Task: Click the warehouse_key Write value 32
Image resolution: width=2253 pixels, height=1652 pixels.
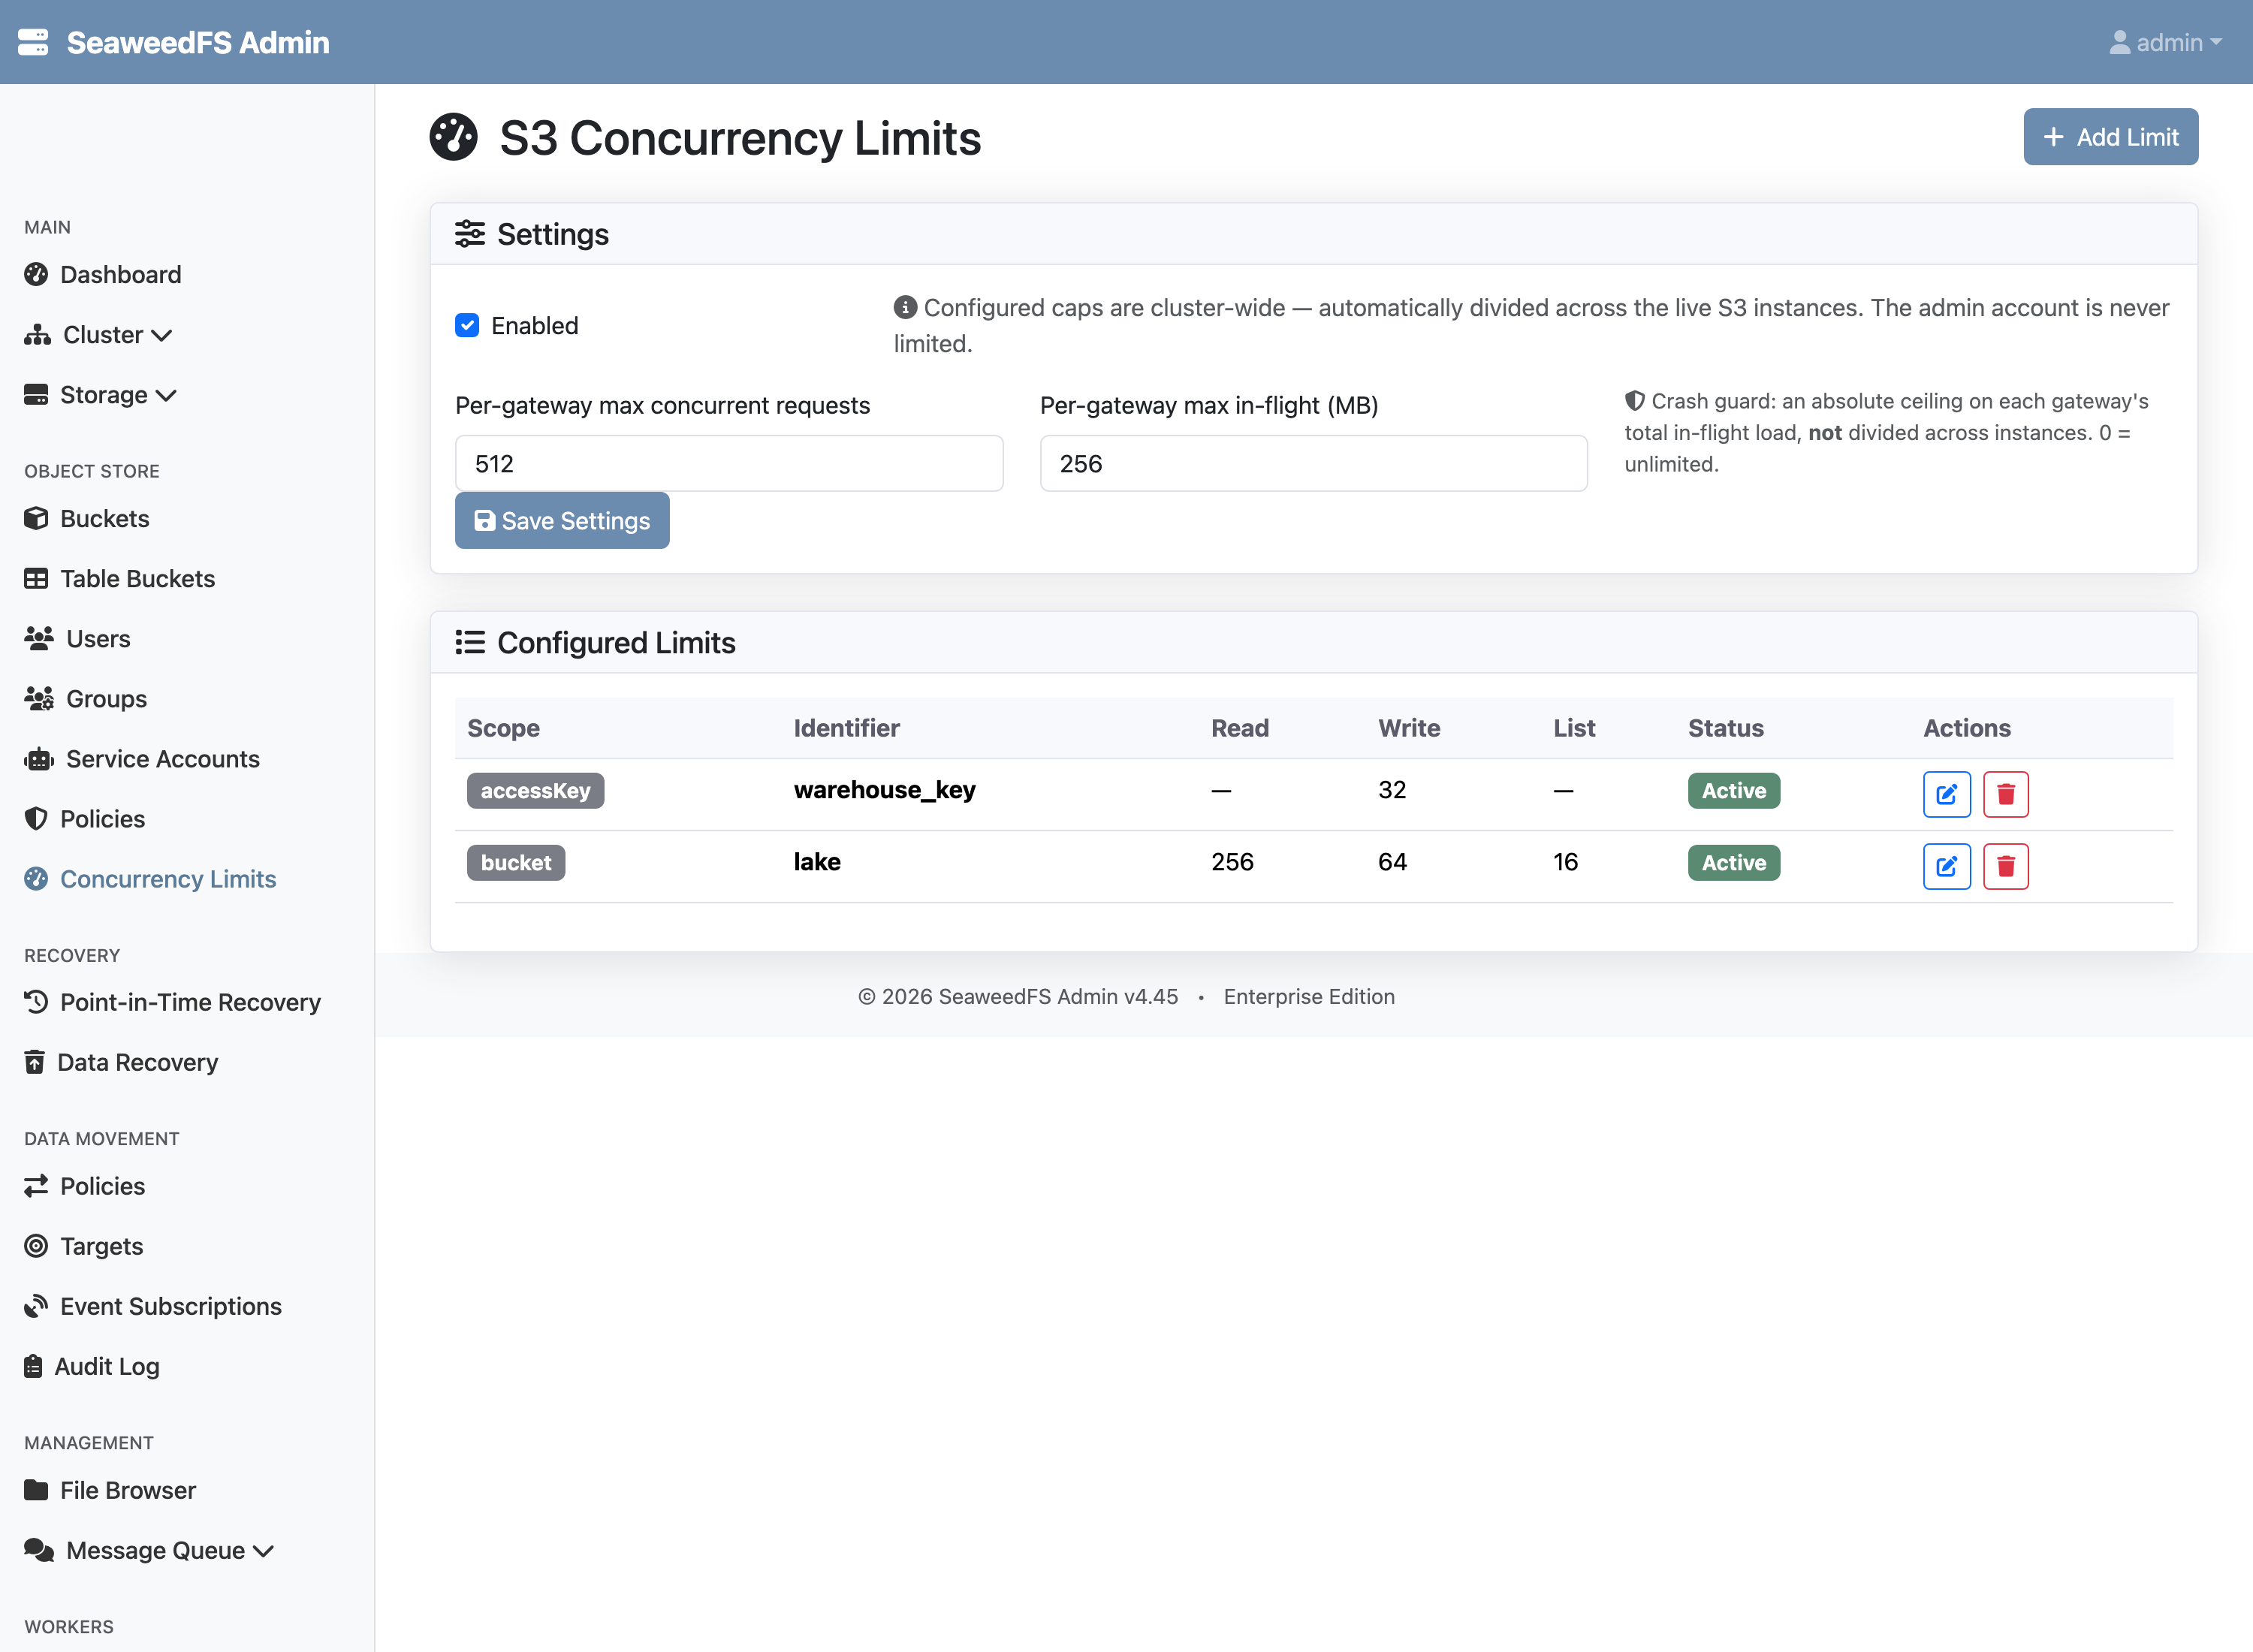Action: tap(1392, 790)
